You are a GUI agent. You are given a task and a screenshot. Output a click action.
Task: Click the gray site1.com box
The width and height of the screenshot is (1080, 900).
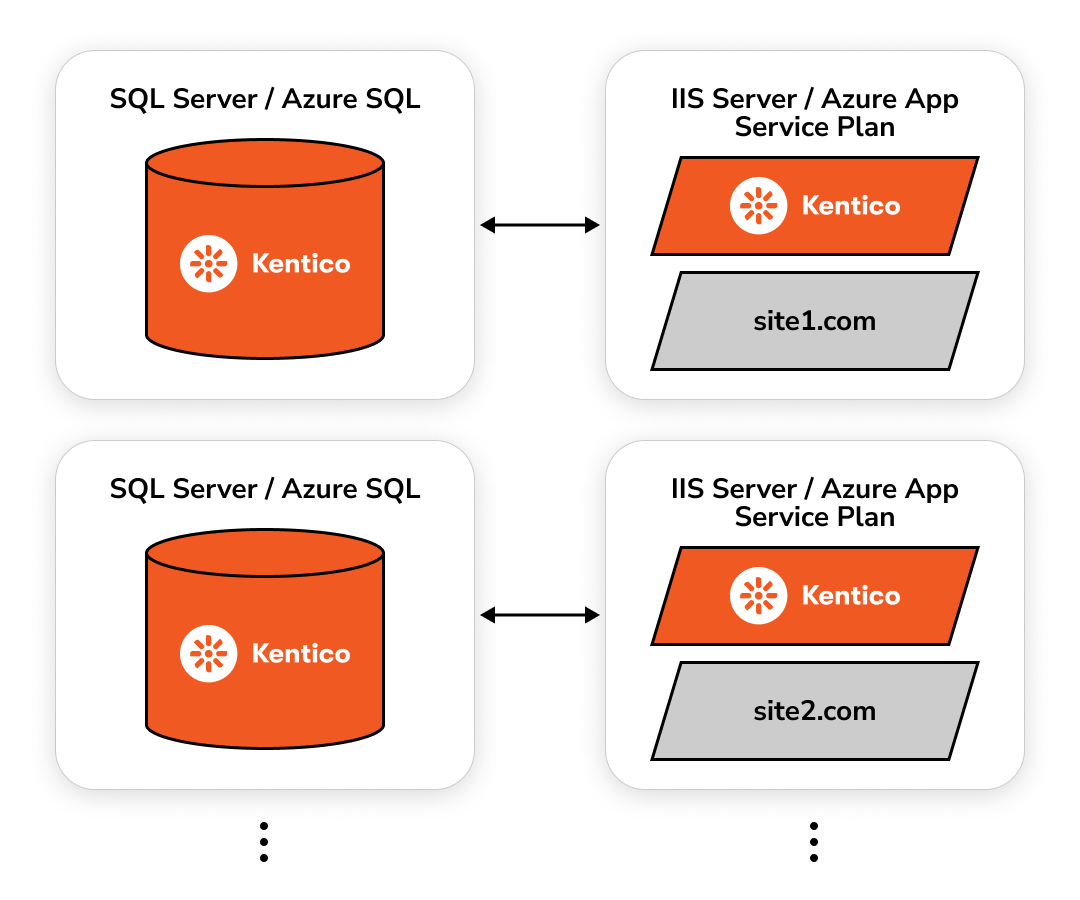coord(815,321)
